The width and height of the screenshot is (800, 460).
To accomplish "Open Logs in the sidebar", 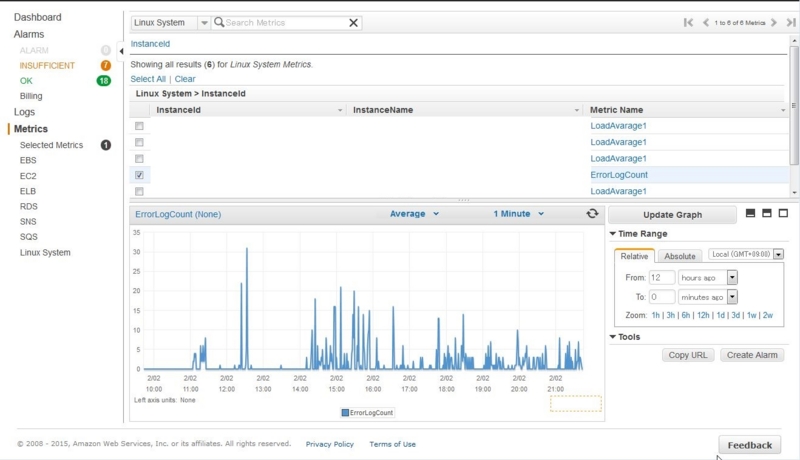I will (x=24, y=112).
